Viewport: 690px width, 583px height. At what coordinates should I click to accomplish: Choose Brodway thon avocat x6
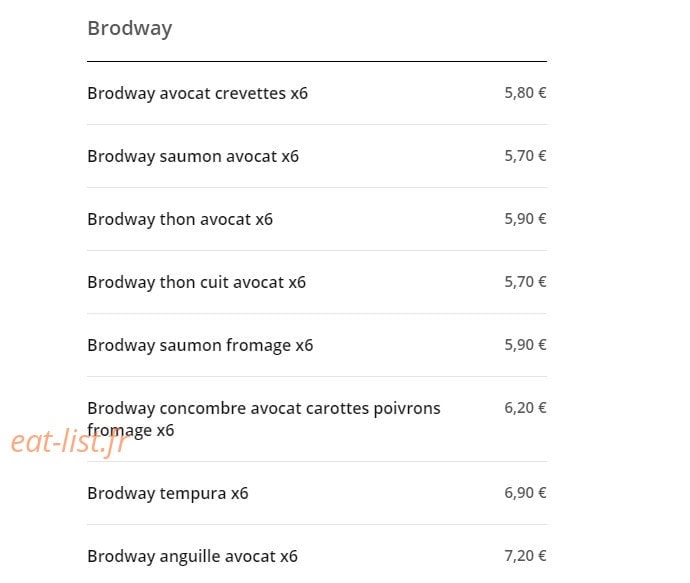click(180, 219)
